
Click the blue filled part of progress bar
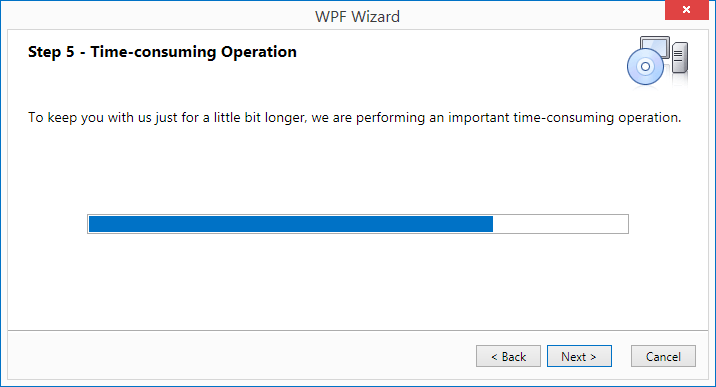290,224
